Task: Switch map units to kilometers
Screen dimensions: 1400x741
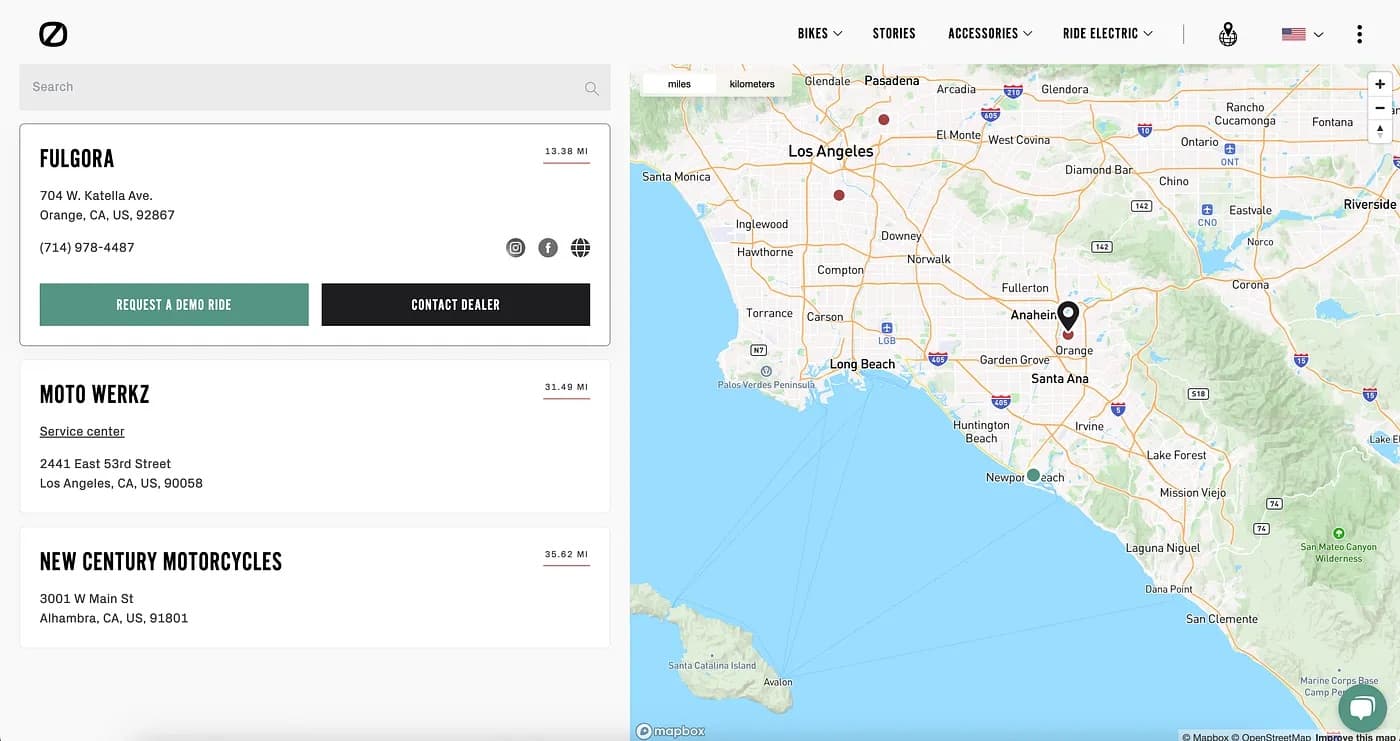Action: click(x=751, y=84)
